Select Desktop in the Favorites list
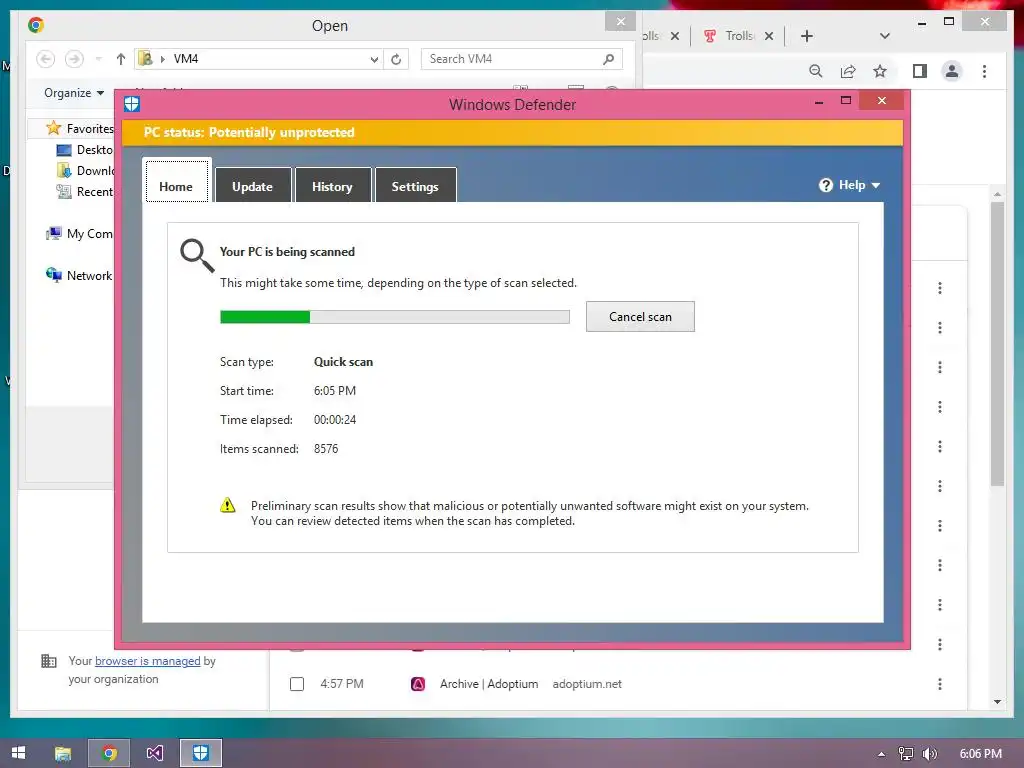Viewport: 1024px width, 768px height. pos(85,150)
